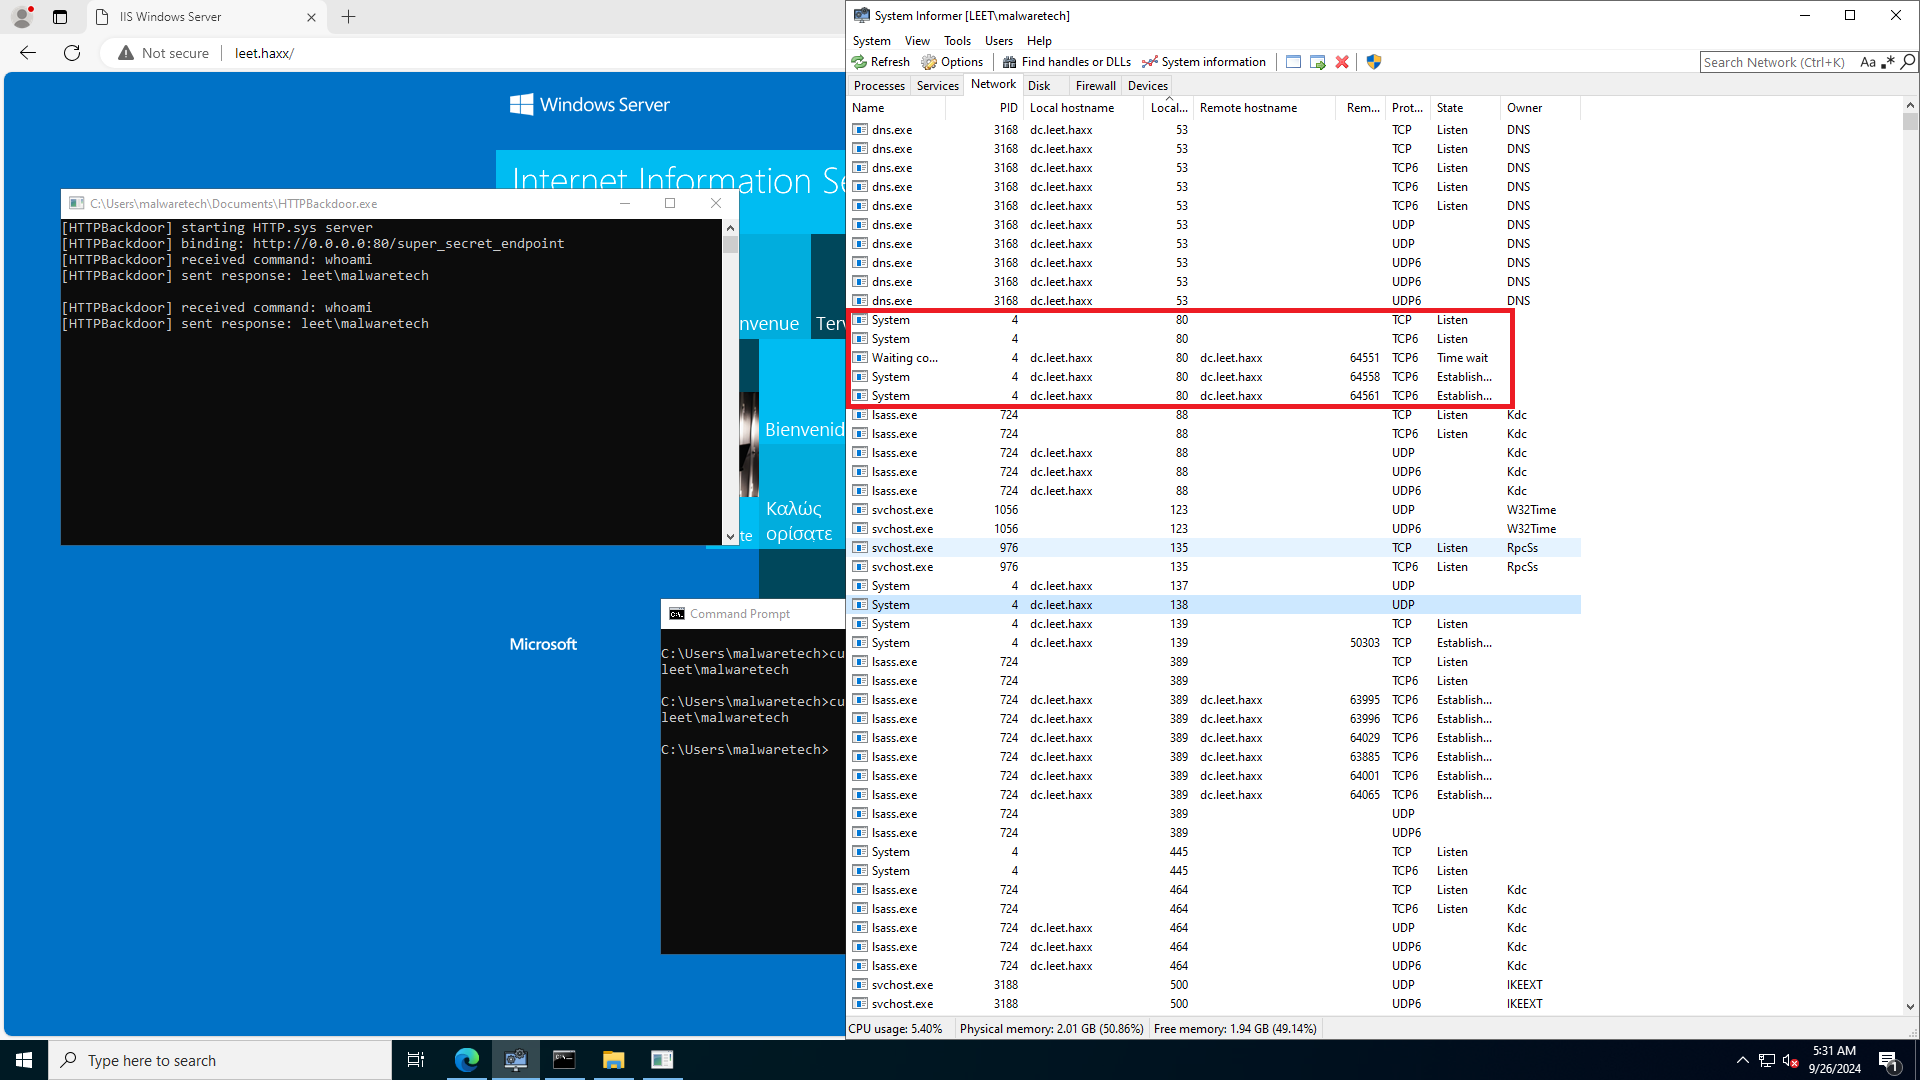This screenshot has height=1080, width=1920.
Task: Open a new tab in Edge
Action: point(348,17)
